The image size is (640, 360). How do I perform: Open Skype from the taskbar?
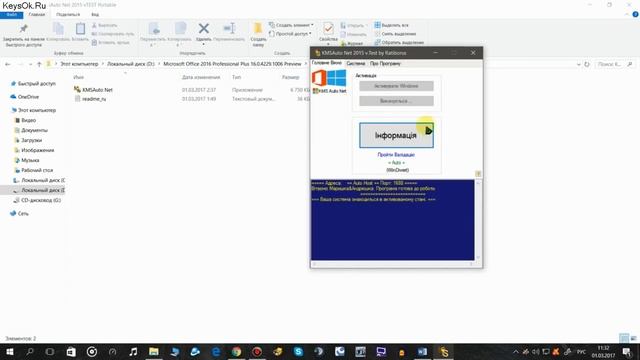(298, 351)
